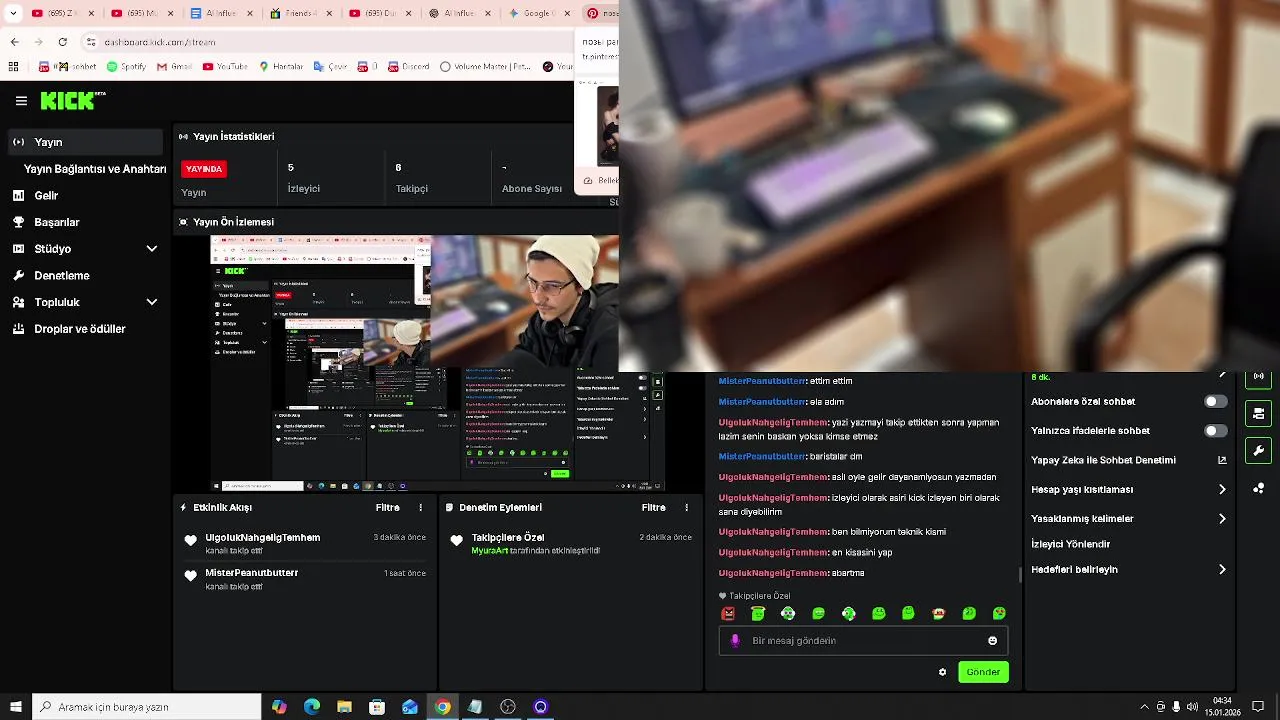
Task: Expand Yasaklanmış kelimeler
Action: [1222, 519]
